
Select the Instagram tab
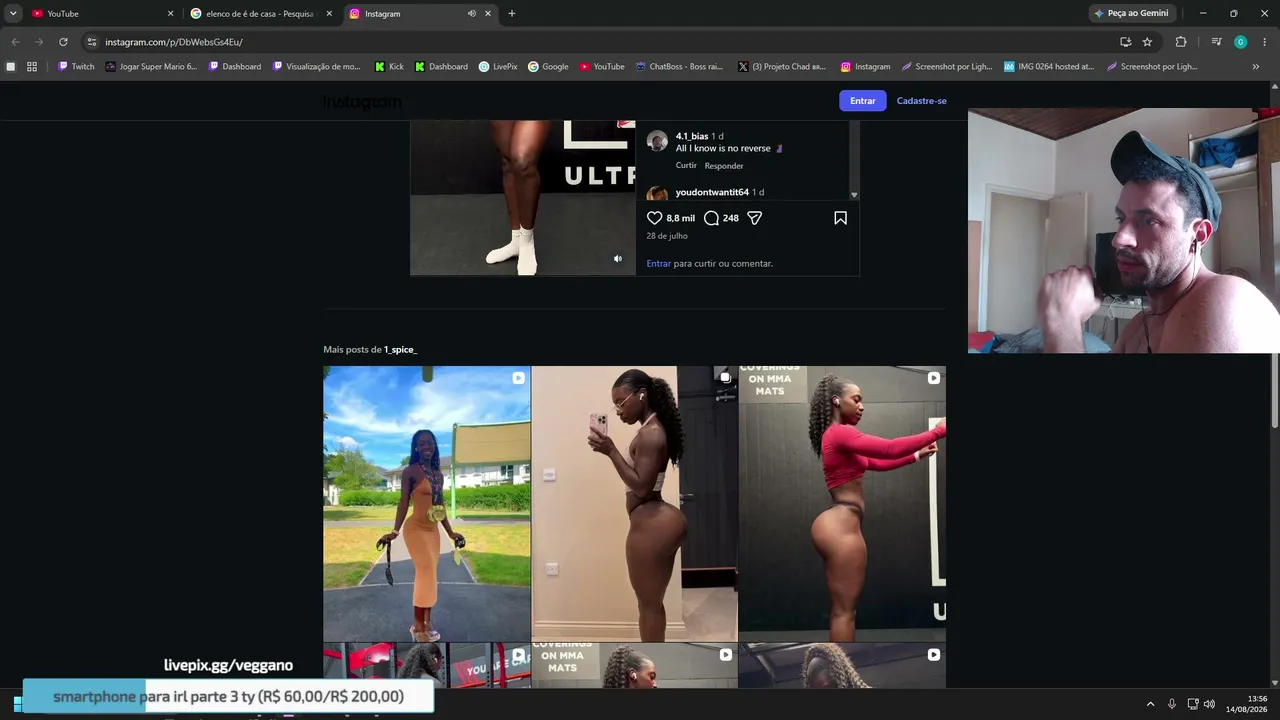pos(420,14)
